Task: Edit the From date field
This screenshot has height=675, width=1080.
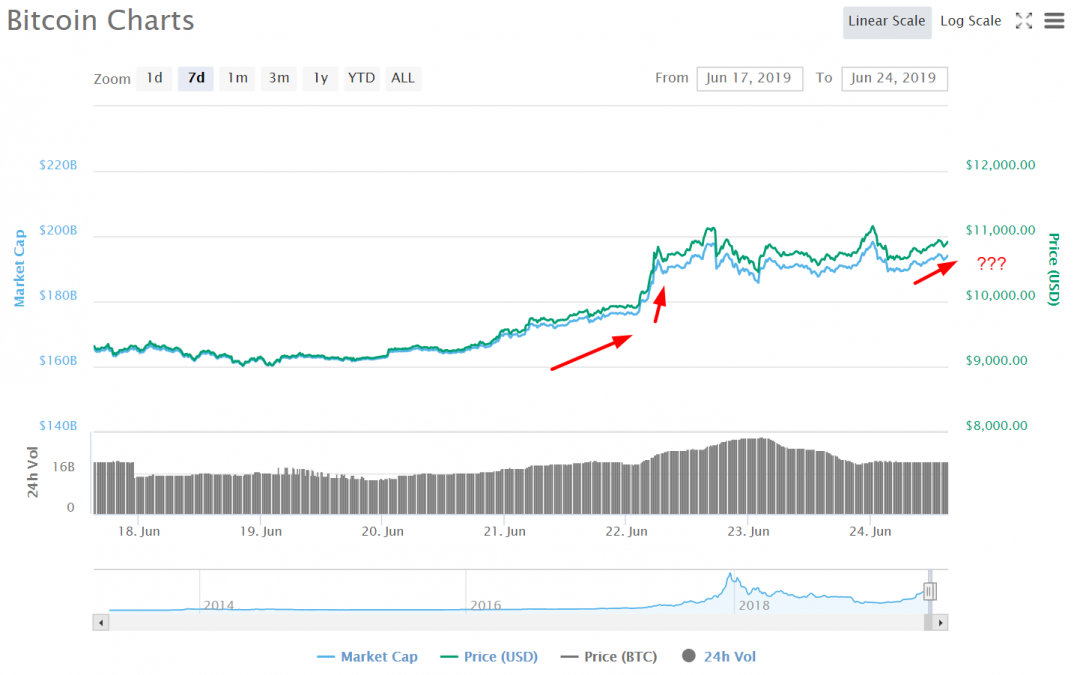Action: click(749, 79)
